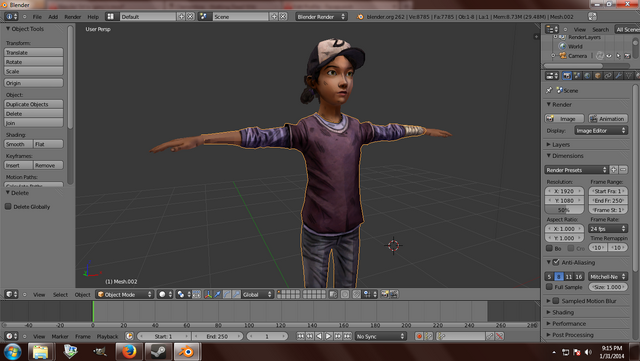Open the World properties tab icon
Viewport: 640px width, 361px height.
pyautogui.click(x=587, y=76)
